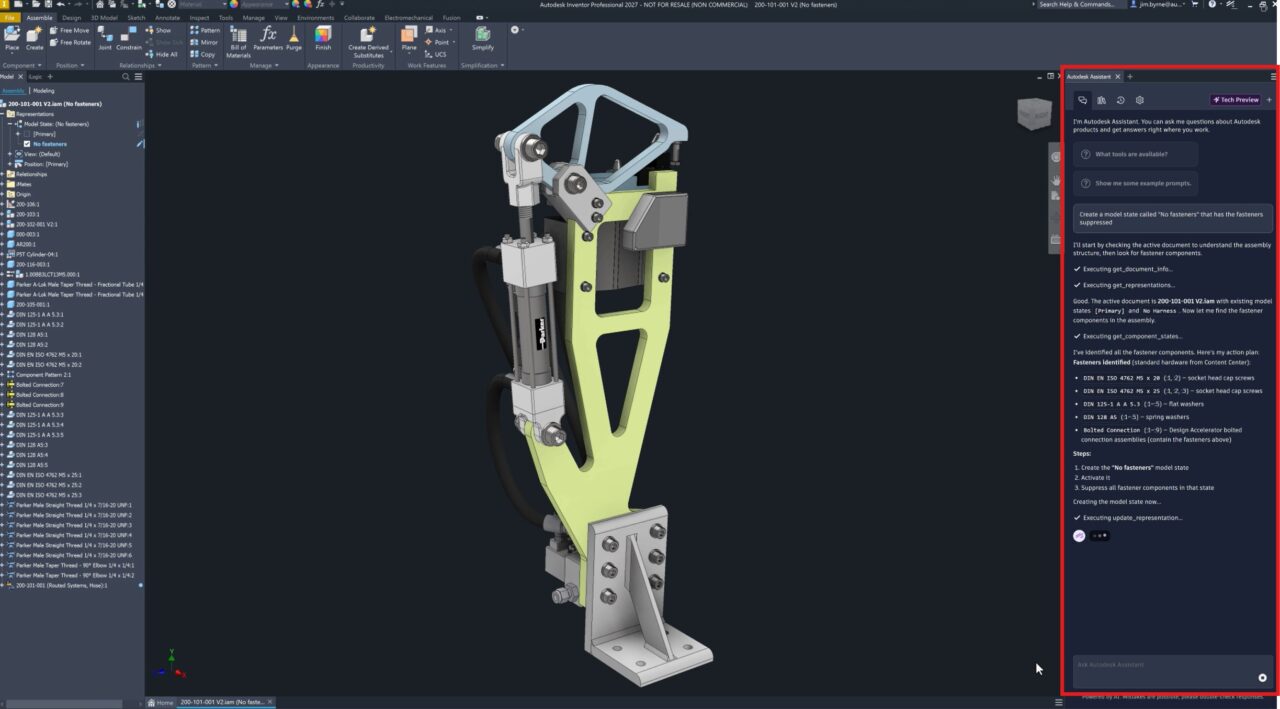
Task: Open the Inspect menu
Action: pos(200,17)
